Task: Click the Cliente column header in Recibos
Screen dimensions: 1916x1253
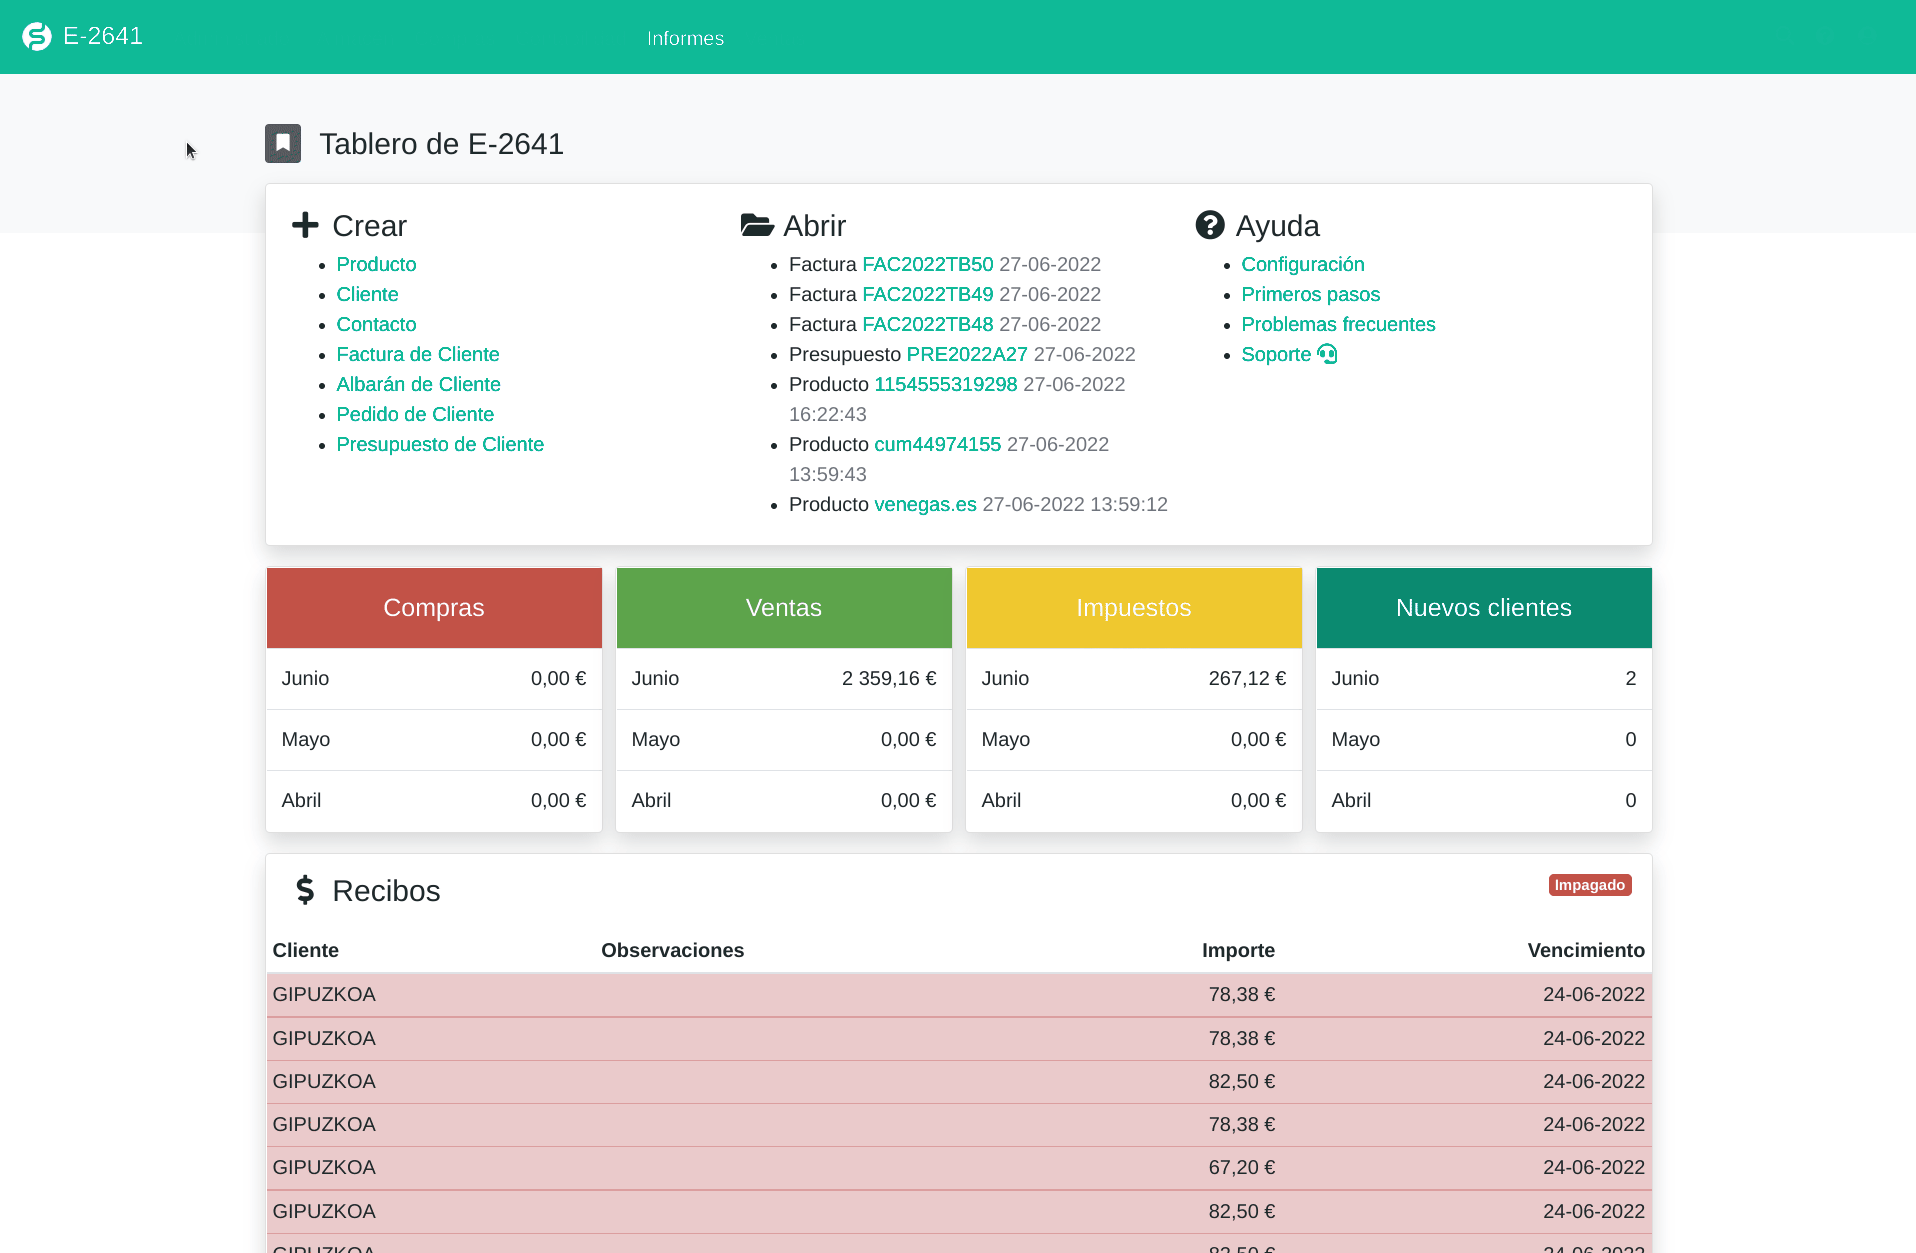Action: click(306, 950)
